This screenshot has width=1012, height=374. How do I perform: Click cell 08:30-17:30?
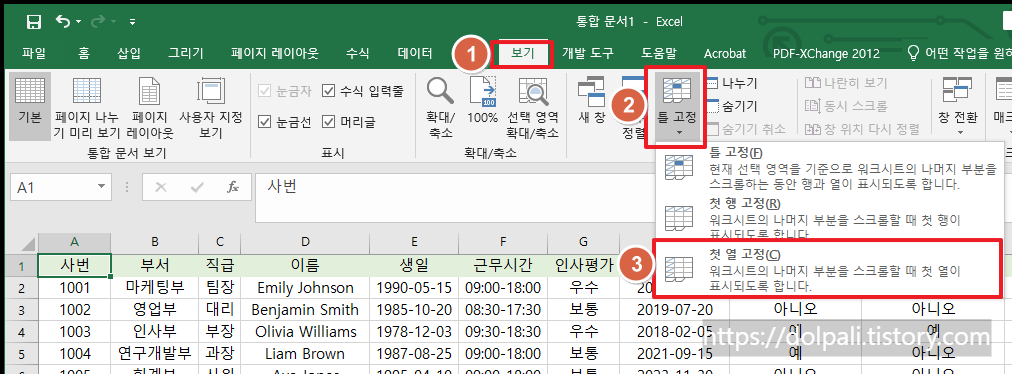[503, 309]
